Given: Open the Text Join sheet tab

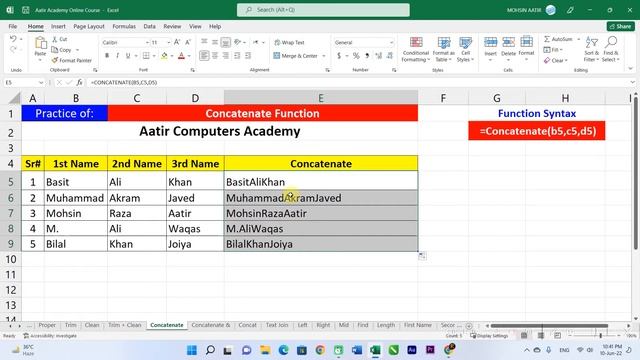Looking at the screenshot, I should pos(277,325).
